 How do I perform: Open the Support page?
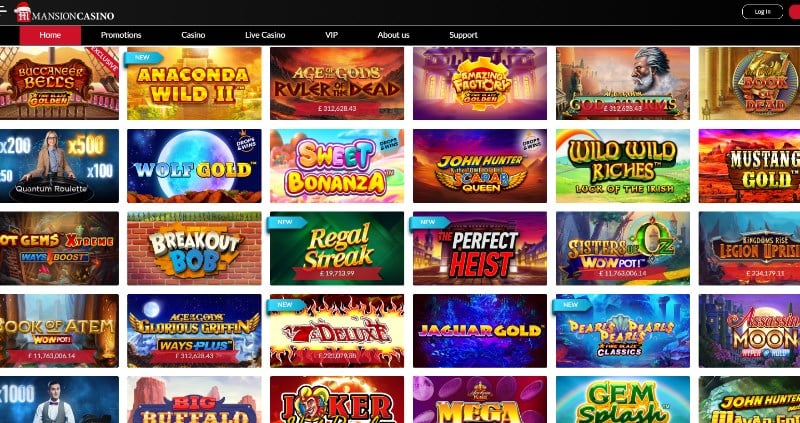pos(463,35)
